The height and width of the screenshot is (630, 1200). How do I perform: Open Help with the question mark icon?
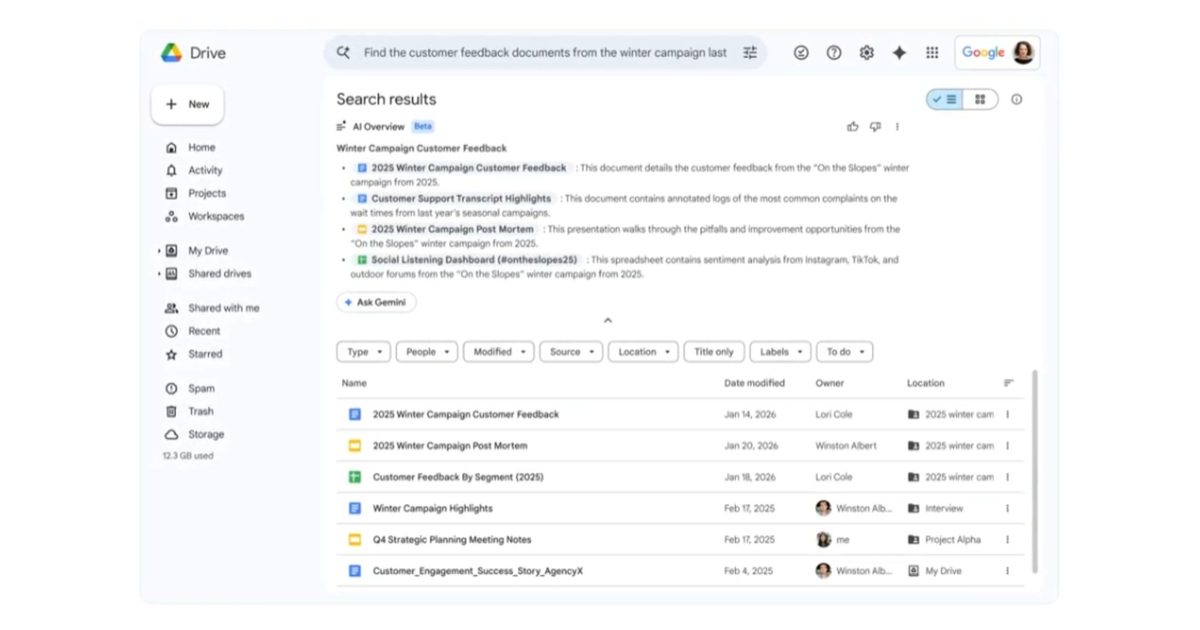[833, 52]
